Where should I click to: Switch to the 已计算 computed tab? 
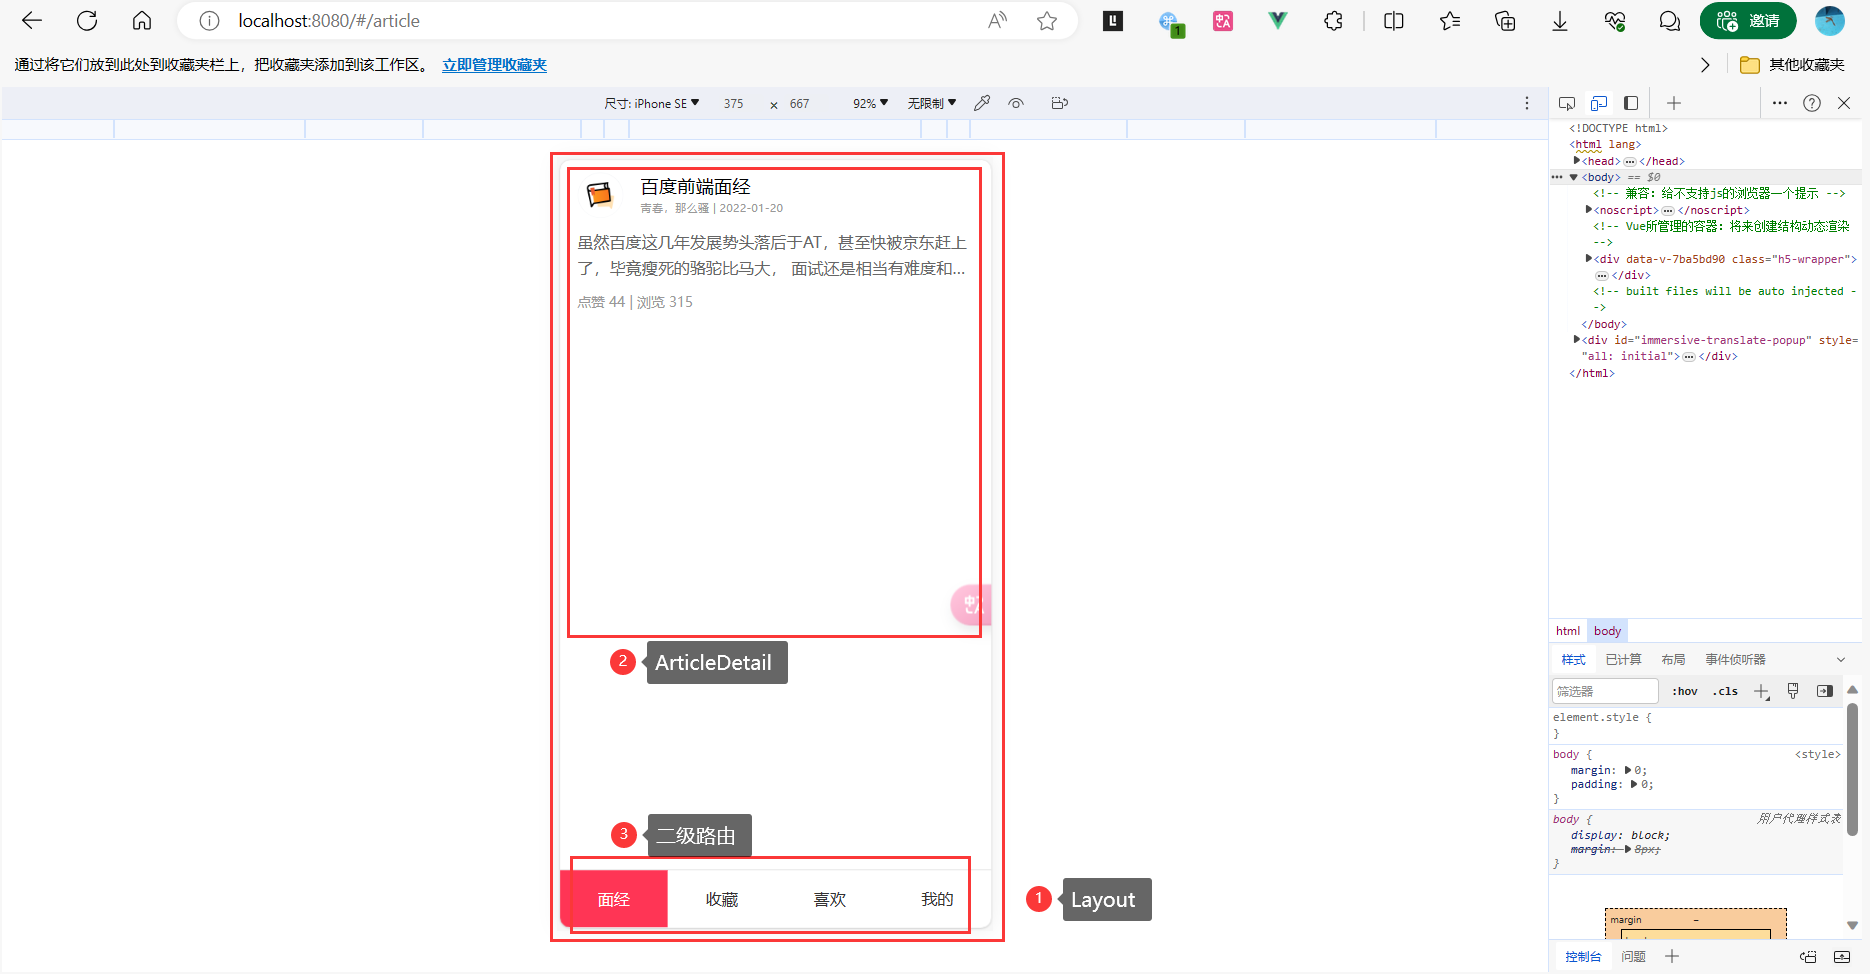click(1623, 660)
